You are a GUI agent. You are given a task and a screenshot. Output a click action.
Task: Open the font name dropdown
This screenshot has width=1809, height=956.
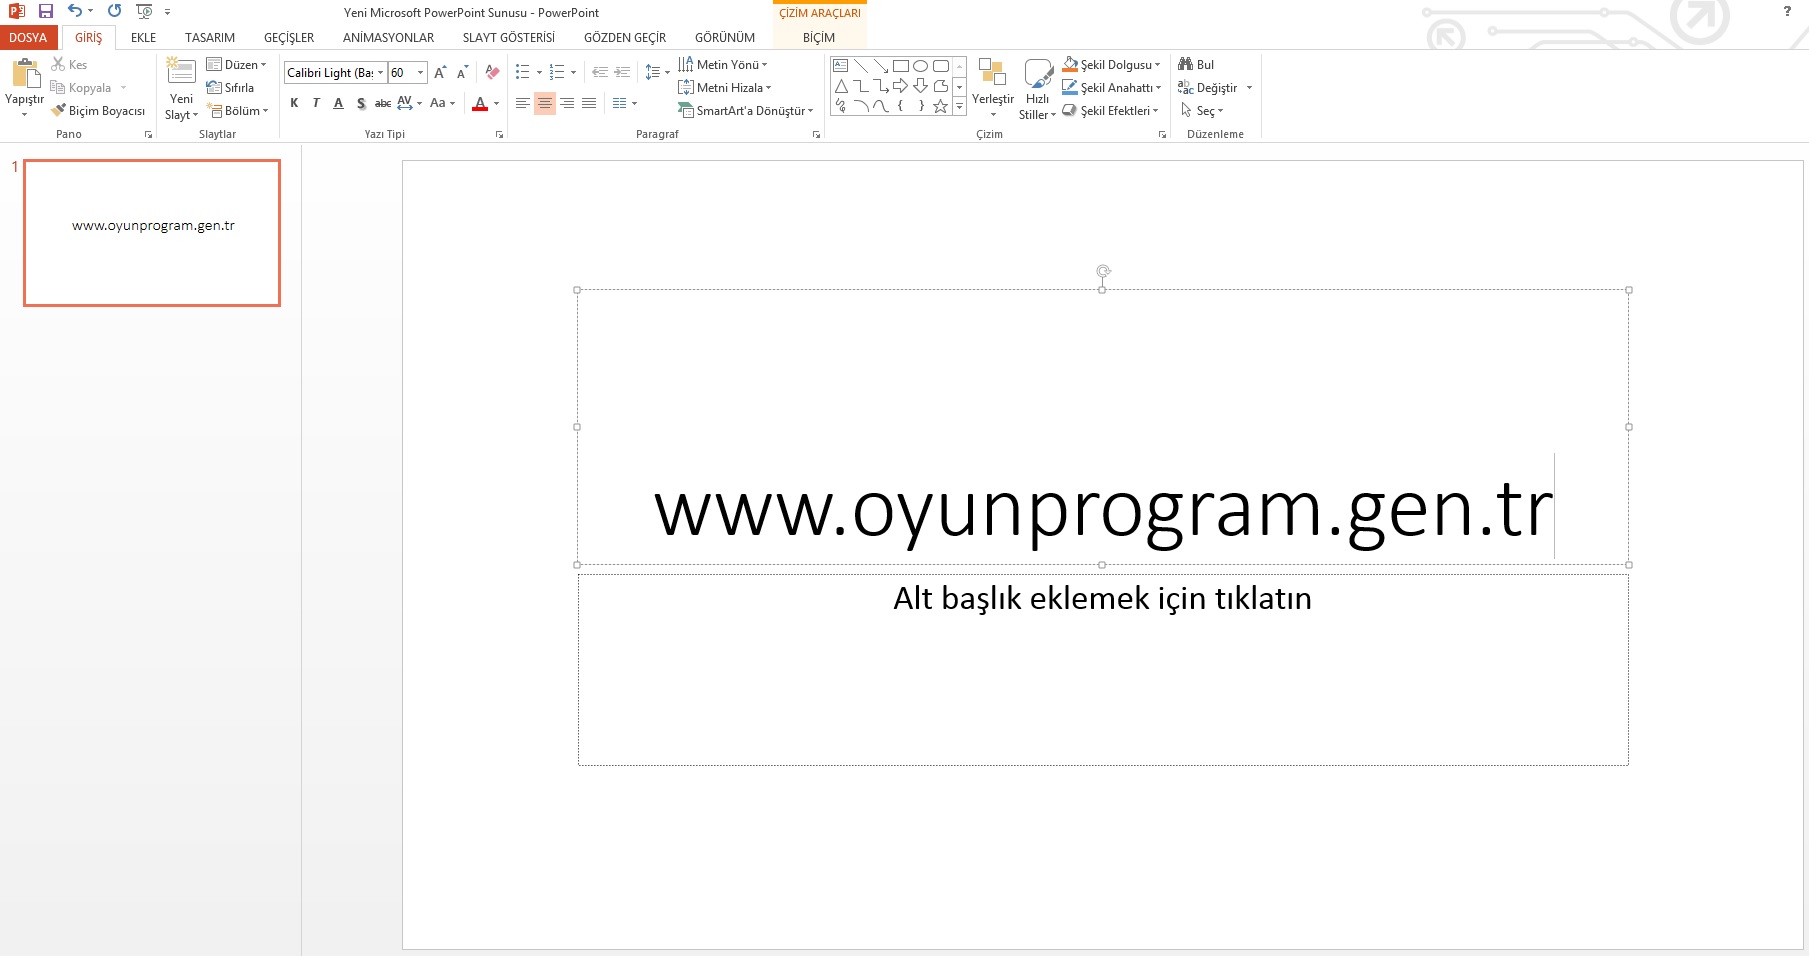(x=380, y=73)
